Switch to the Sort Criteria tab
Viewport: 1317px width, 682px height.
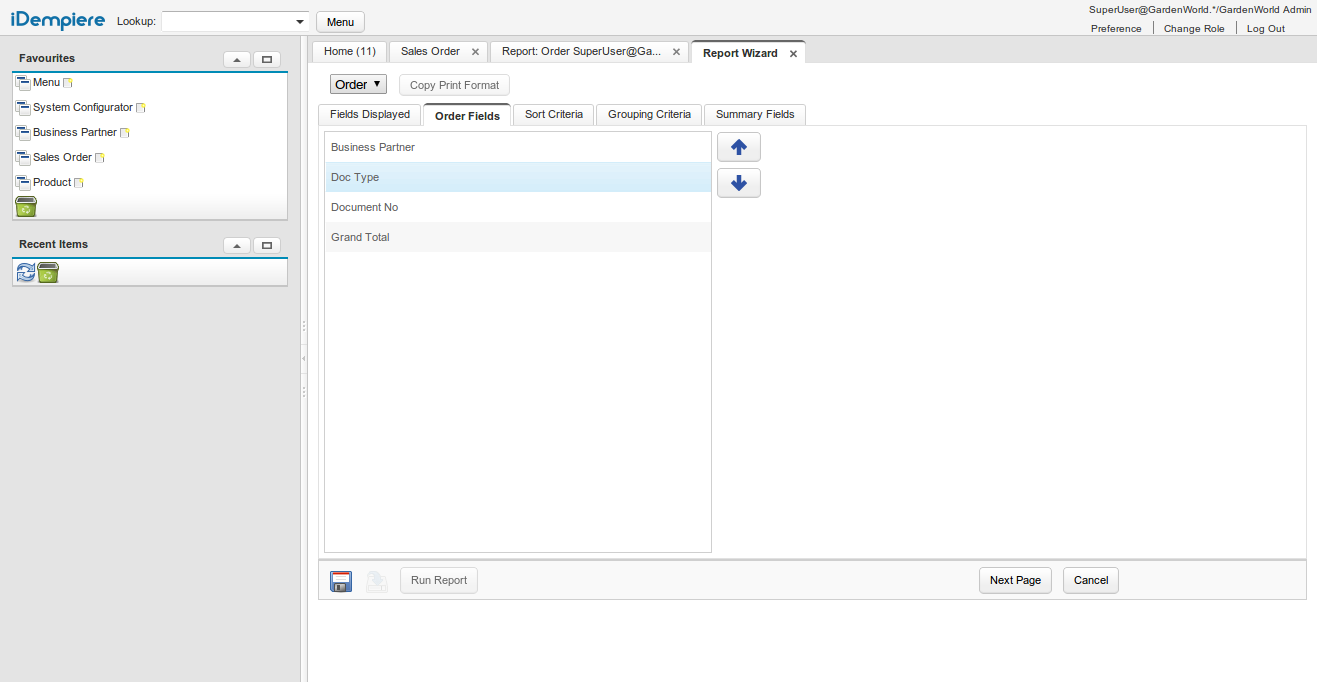click(x=553, y=115)
